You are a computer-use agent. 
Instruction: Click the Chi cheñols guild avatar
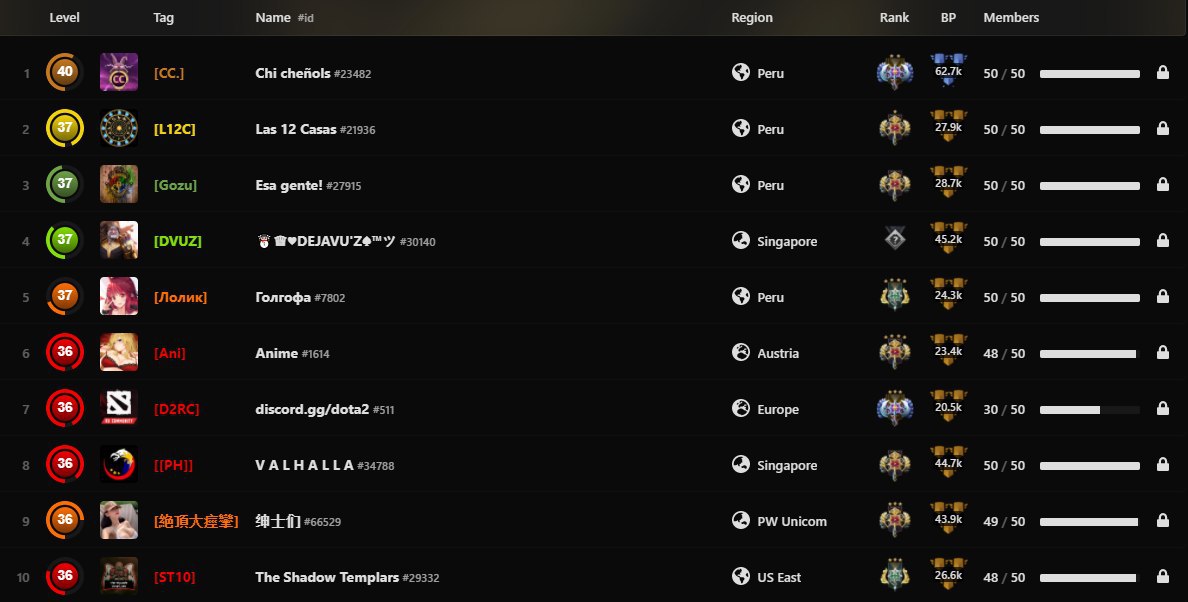pos(119,73)
